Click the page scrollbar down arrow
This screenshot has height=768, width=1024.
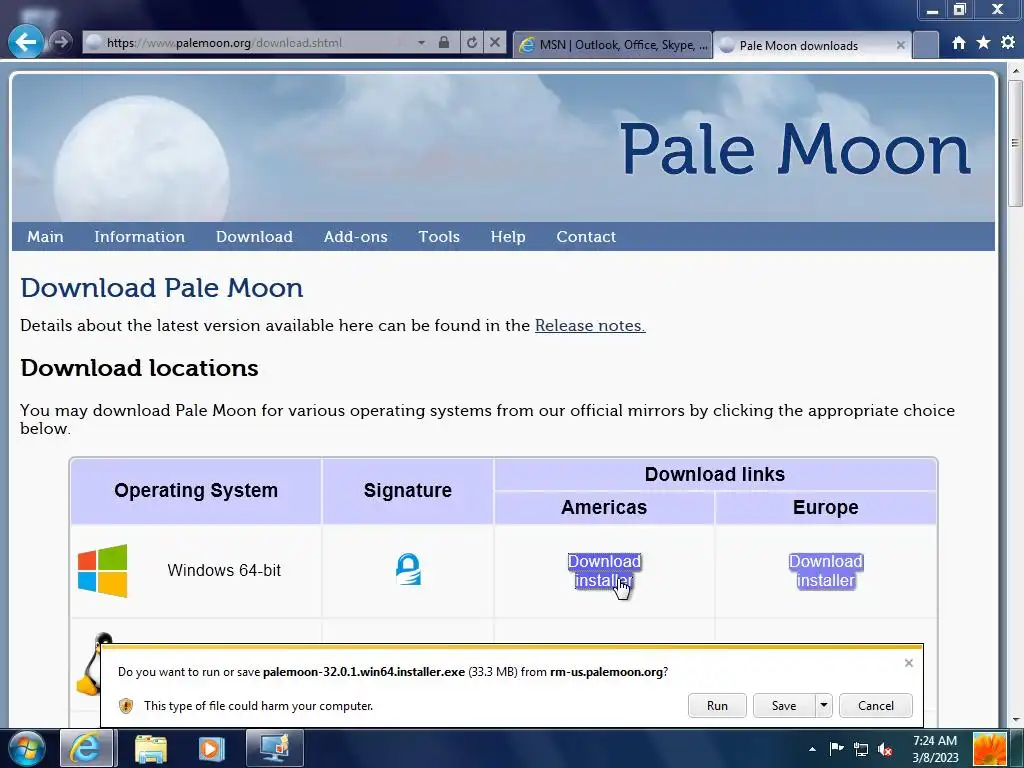click(x=1016, y=720)
